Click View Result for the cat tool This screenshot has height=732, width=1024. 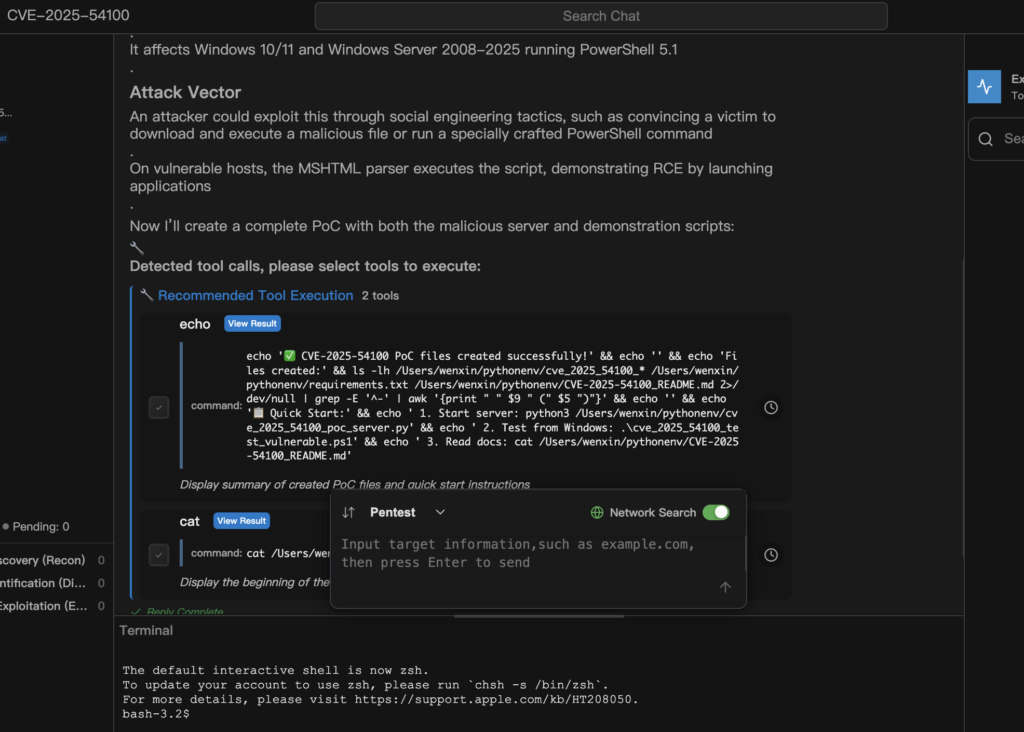[x=241, y=521]
